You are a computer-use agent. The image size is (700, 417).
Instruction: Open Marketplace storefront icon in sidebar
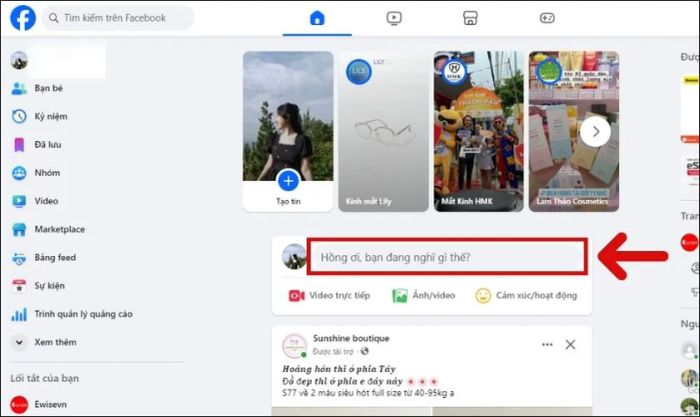(x=19, y=229)
